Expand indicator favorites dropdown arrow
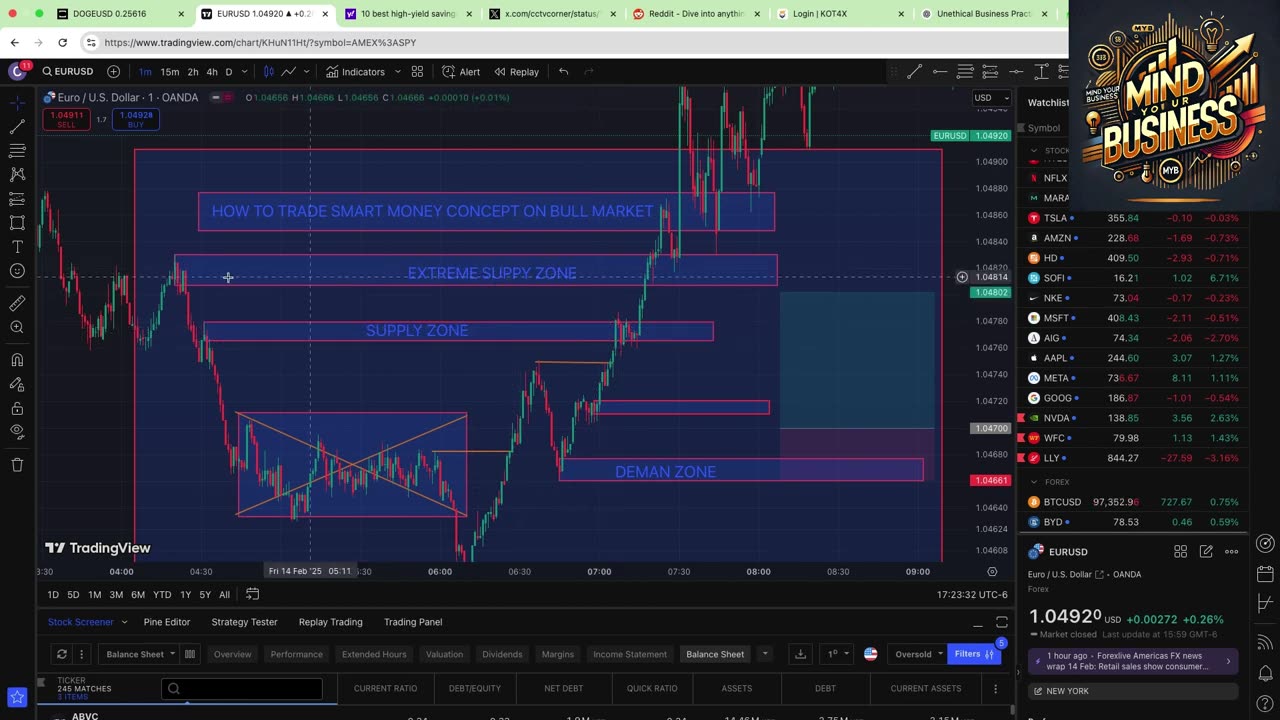 tap(397, 72)
